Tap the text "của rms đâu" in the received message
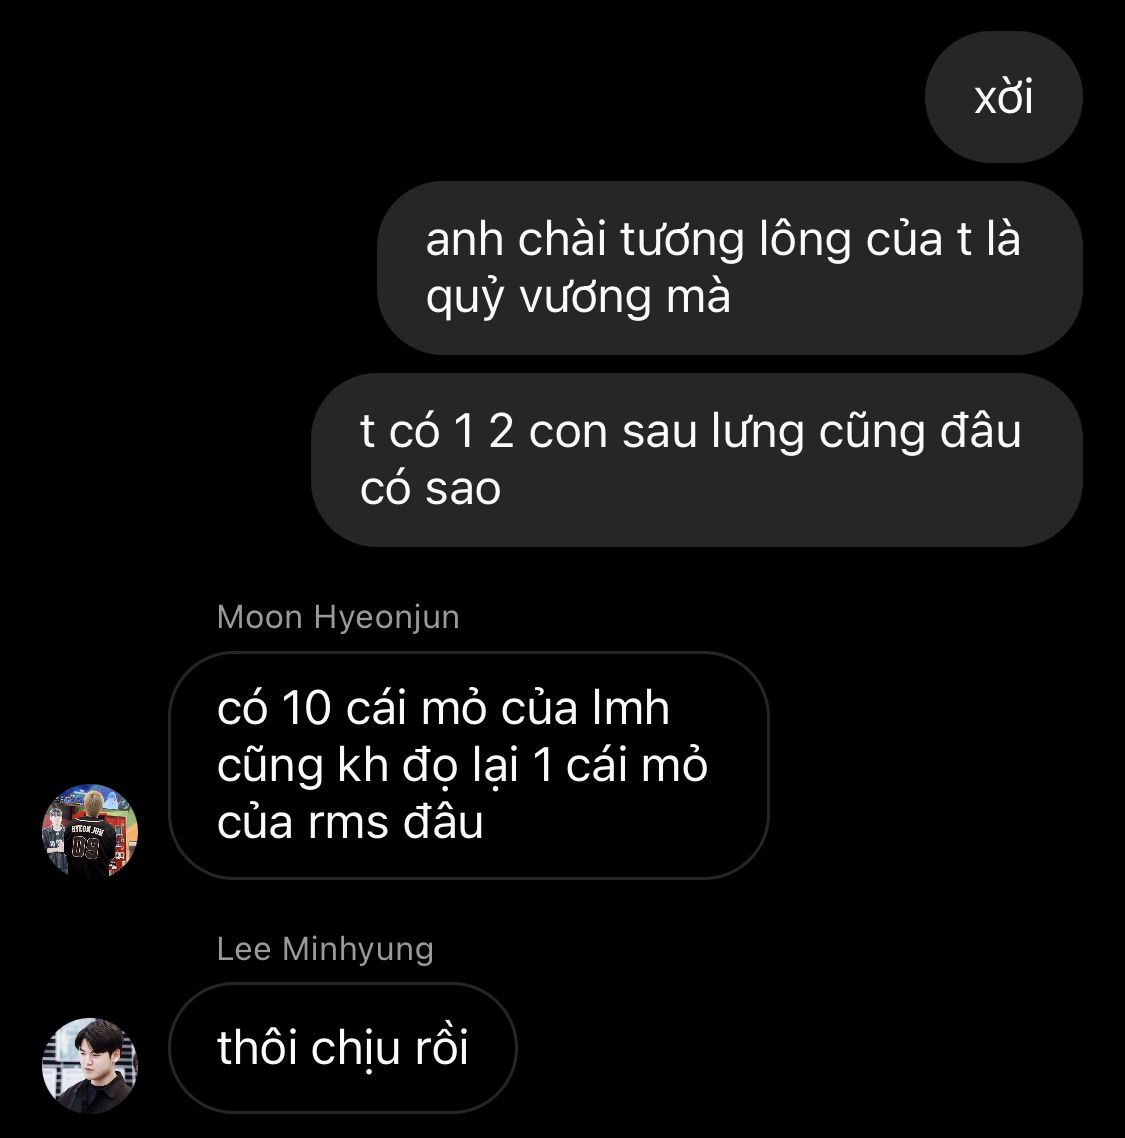The image size is (1125, 1138). pos(350,822)
